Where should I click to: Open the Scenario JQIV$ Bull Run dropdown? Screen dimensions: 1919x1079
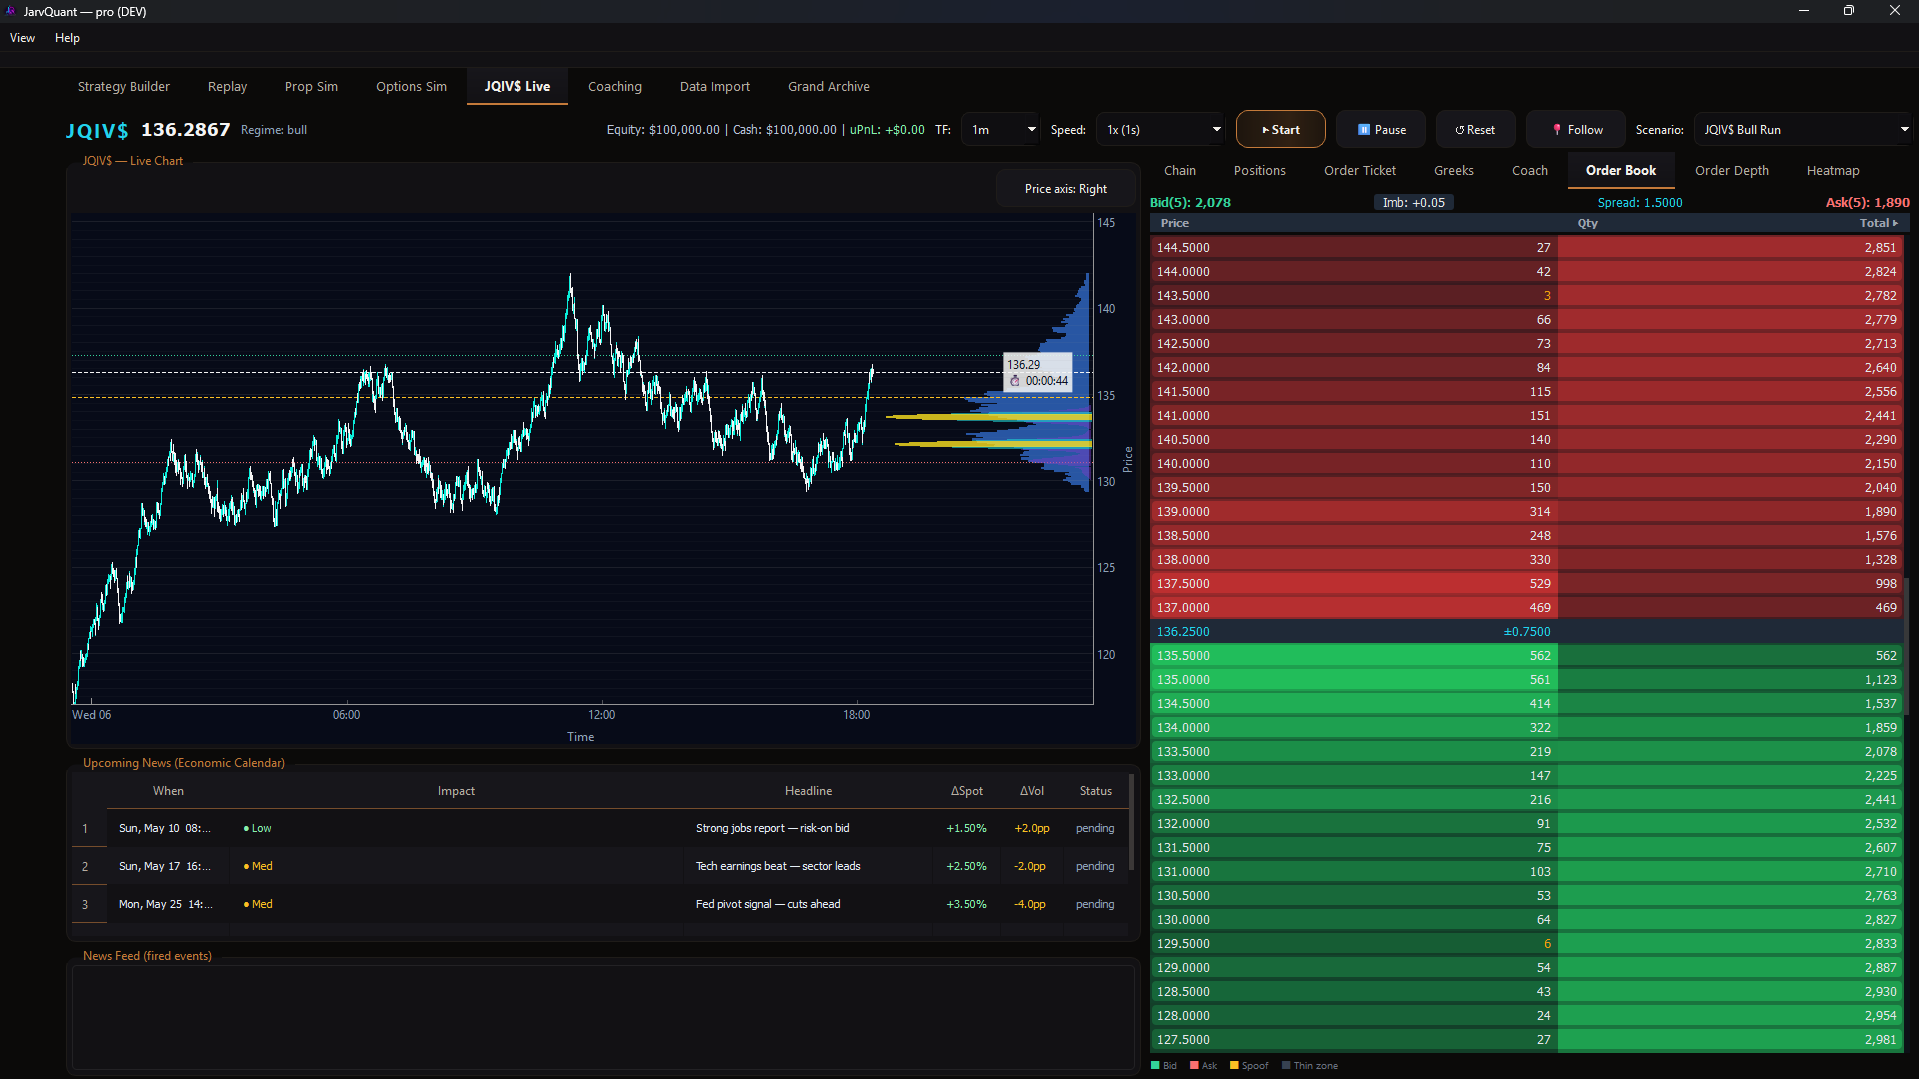(1804, 130)
